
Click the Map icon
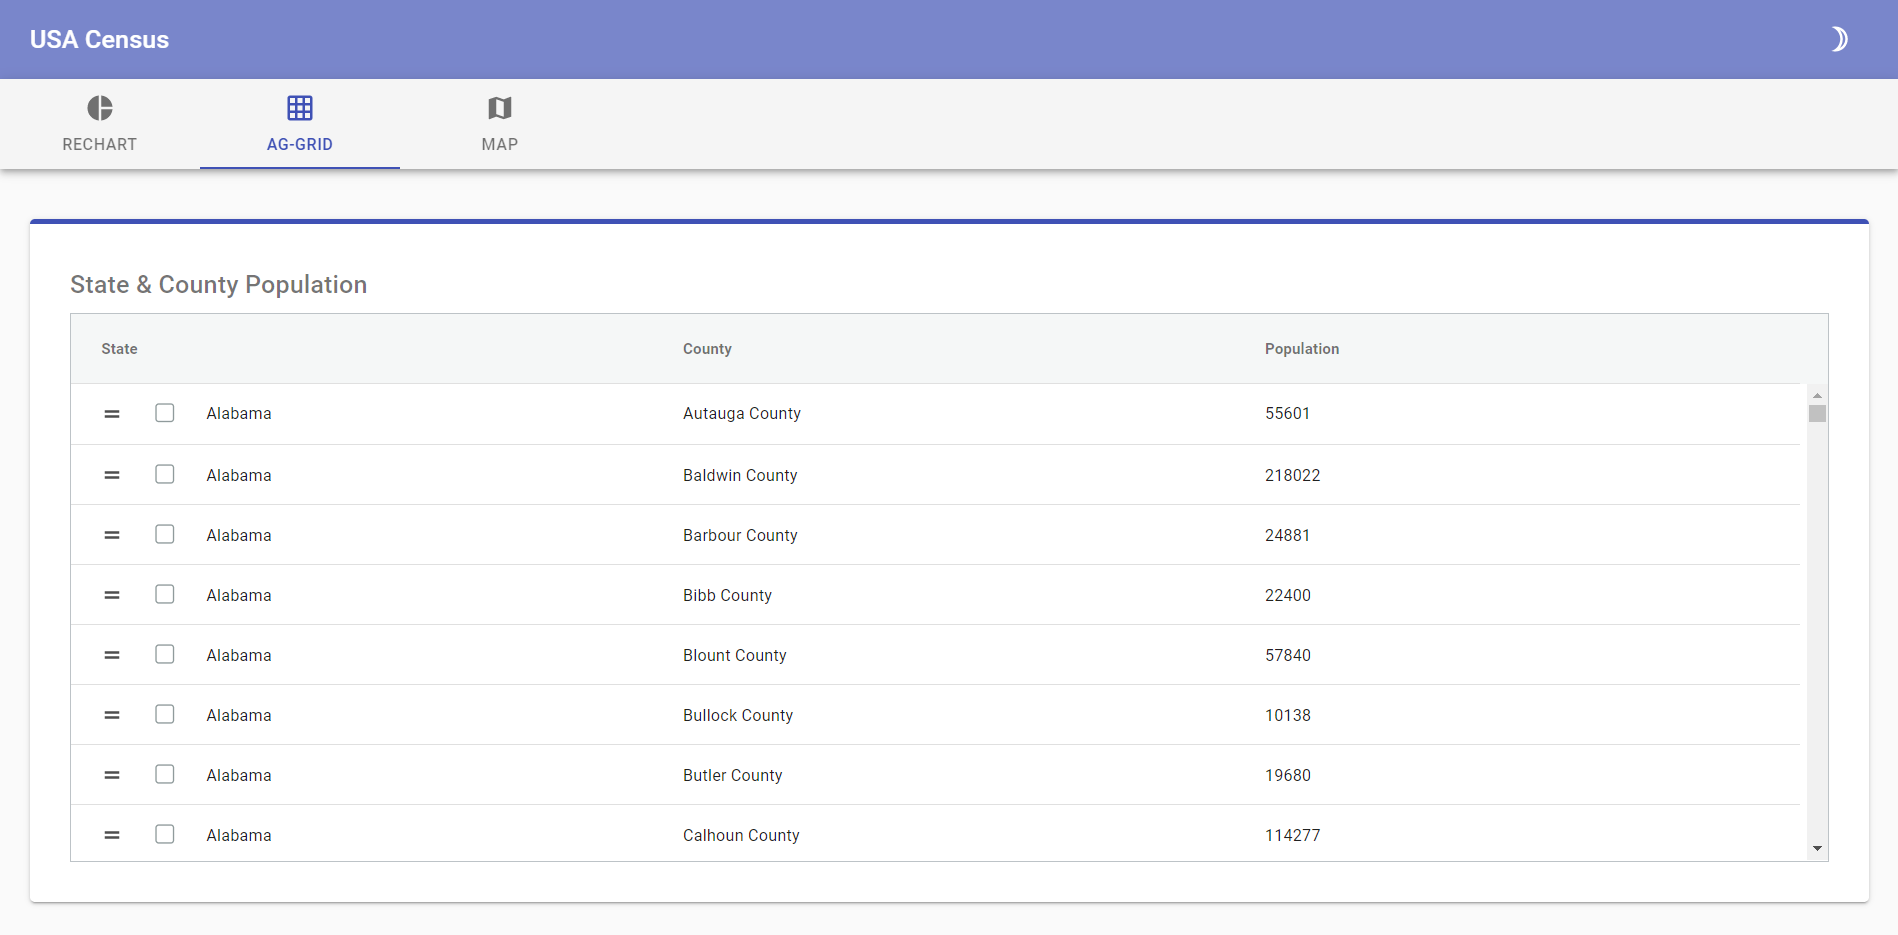coord(500,108)
